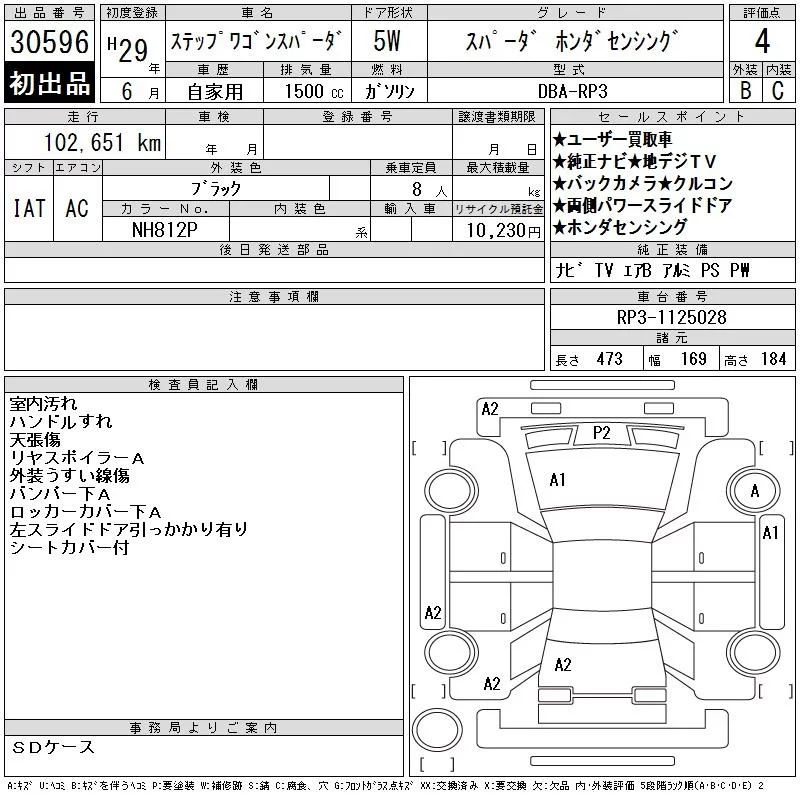Select the ★ユーザー買取車 sales point
This screenshot has width=800, height=800.
[612, 139]
